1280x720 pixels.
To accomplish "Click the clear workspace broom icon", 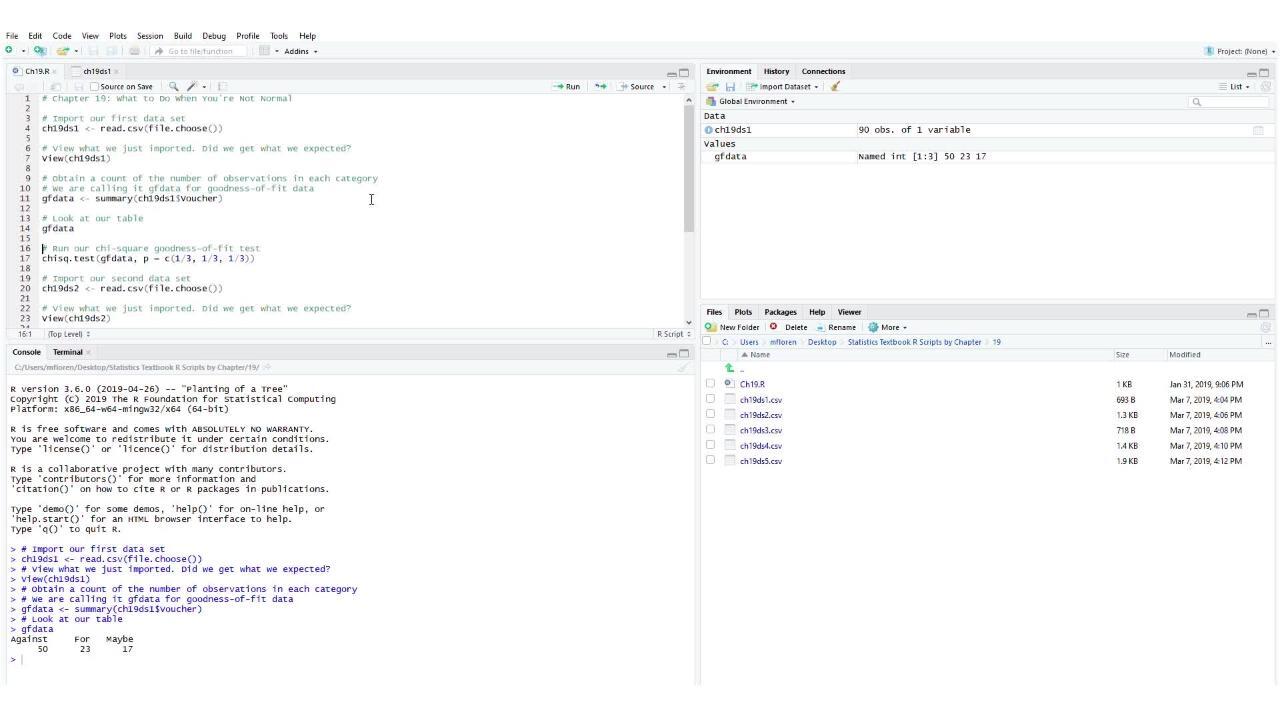I will pos(835,87).
